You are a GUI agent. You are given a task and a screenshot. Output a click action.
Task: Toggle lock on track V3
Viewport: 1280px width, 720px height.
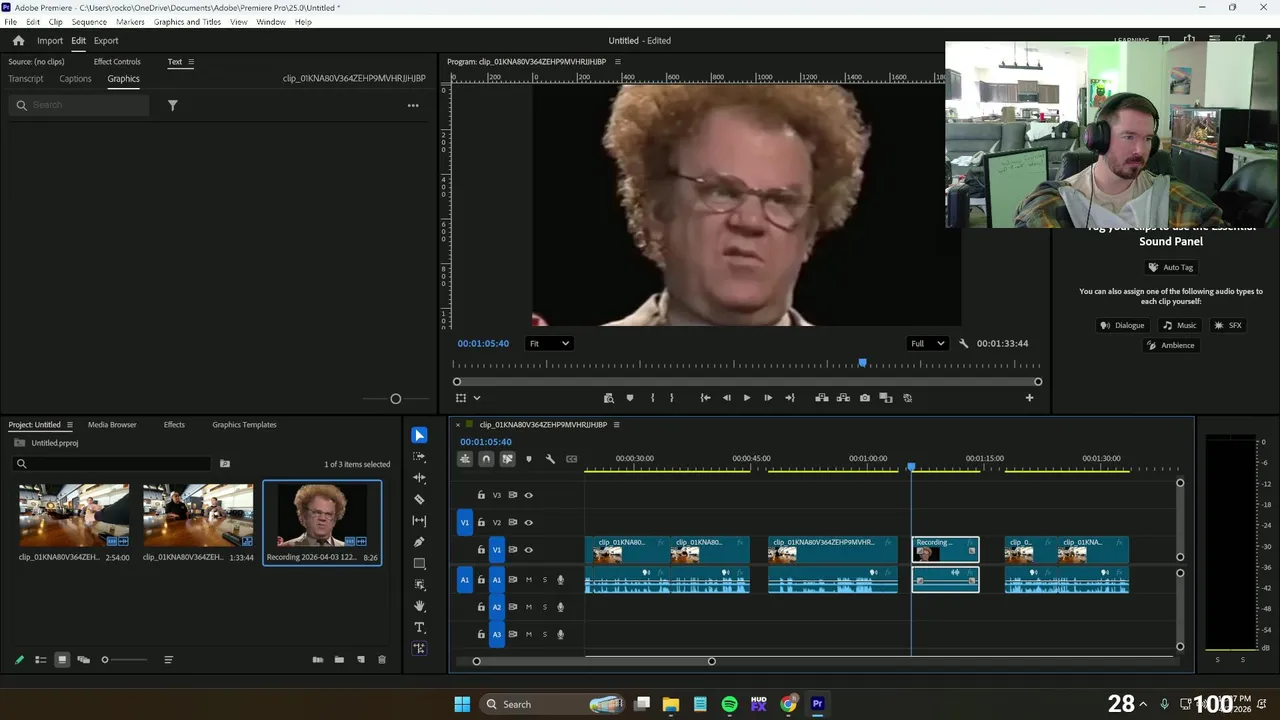(x=481, y=495)
